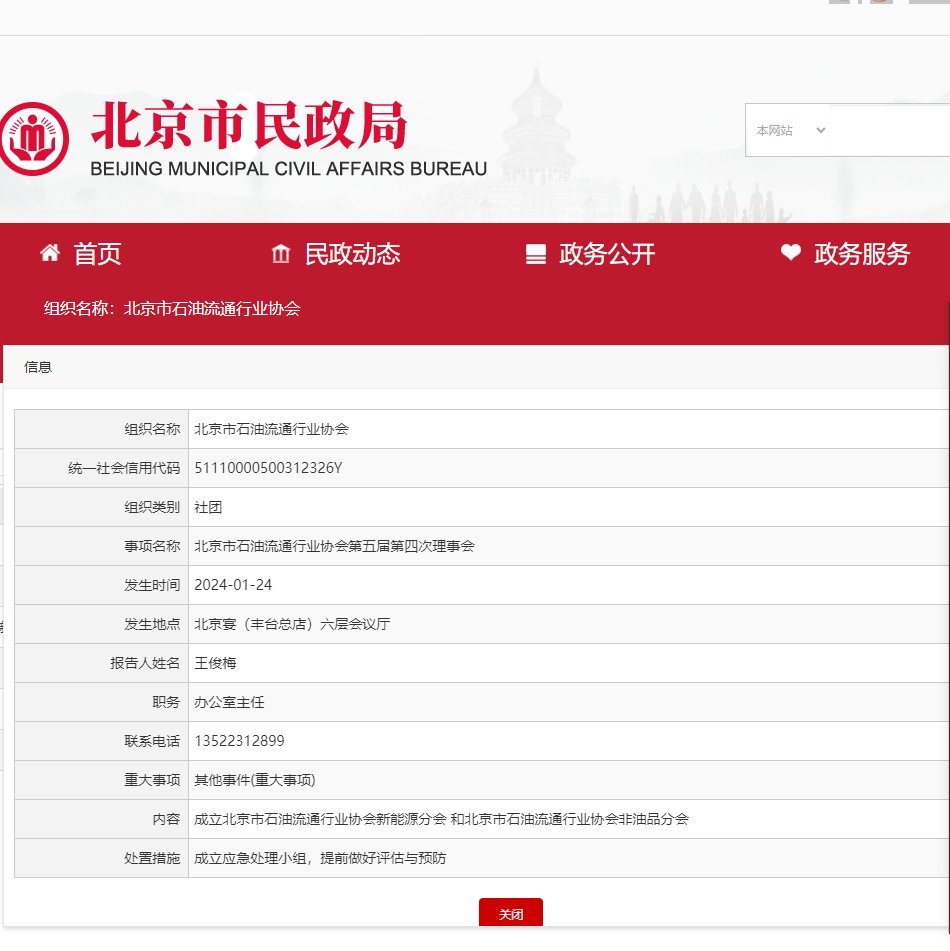Click the 职务 label cell
950x951 pixels.
click(101, 702)
